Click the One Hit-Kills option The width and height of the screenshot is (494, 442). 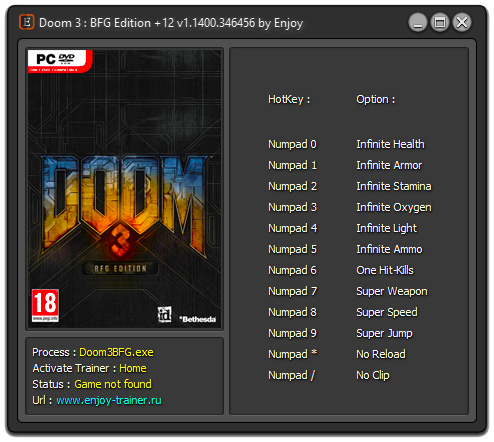point(385,270)
